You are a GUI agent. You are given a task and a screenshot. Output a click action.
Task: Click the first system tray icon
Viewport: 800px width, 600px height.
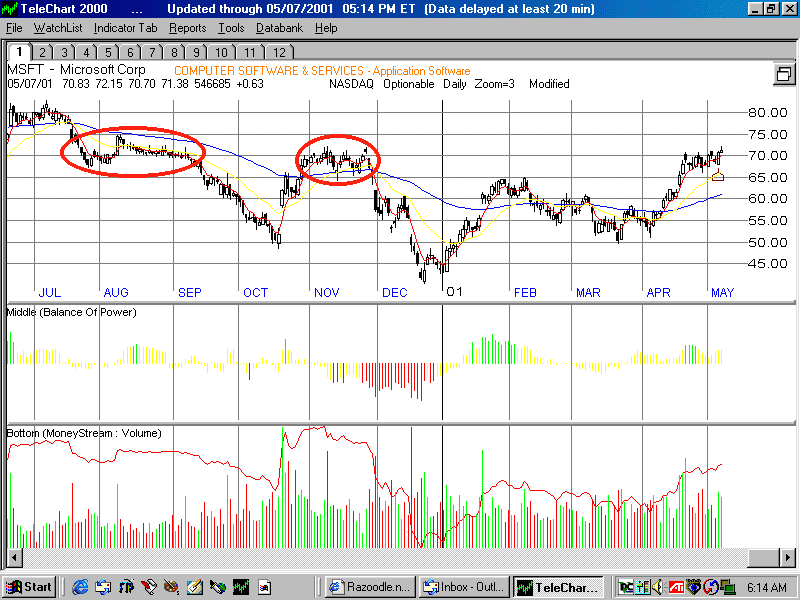click(x=626, y=587)
